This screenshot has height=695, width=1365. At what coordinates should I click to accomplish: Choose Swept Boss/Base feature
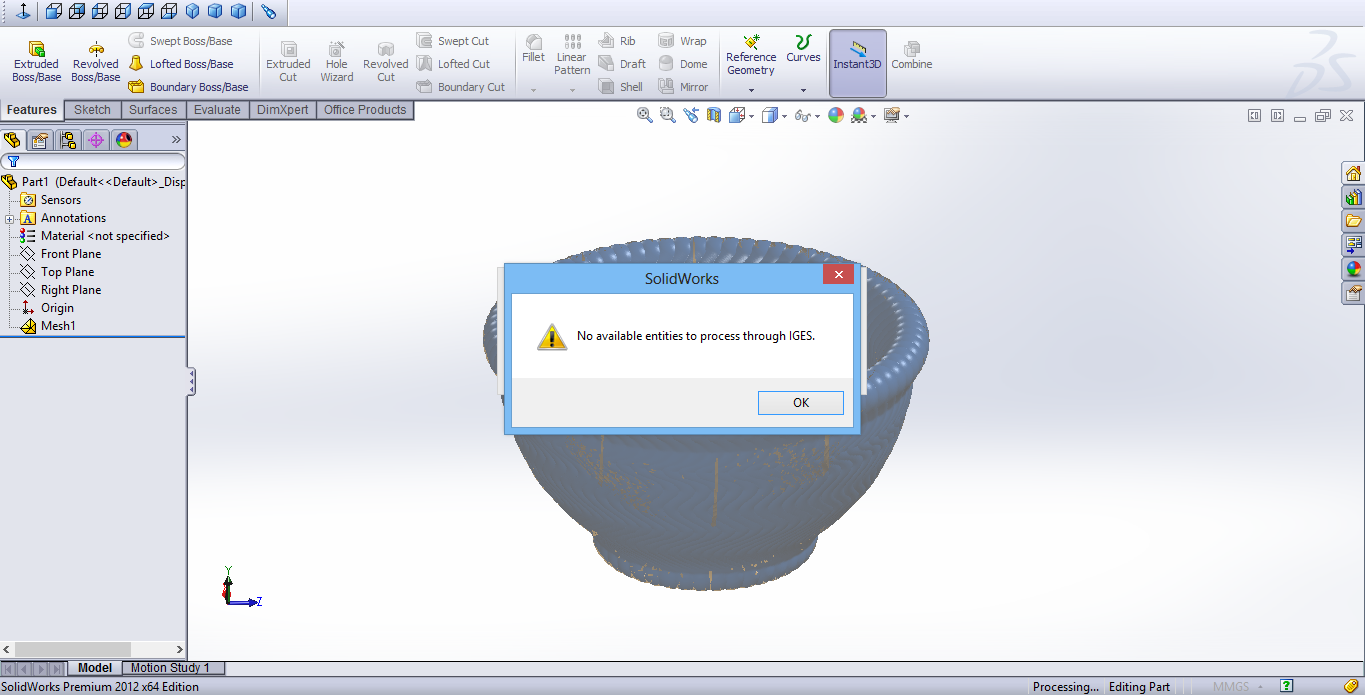coord(181,41)
